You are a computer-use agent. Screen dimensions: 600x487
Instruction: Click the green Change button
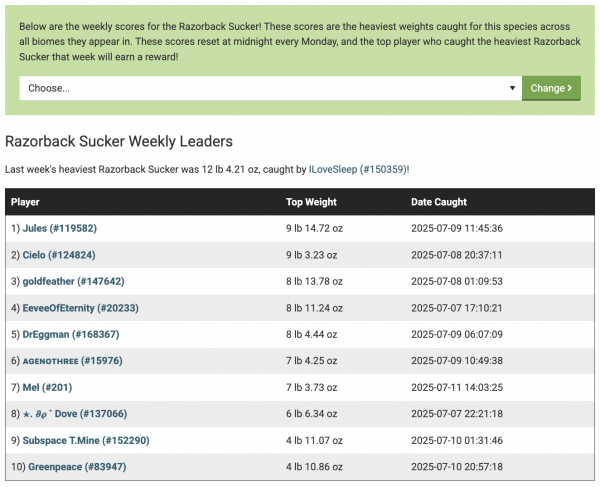(x=551, y=88)
